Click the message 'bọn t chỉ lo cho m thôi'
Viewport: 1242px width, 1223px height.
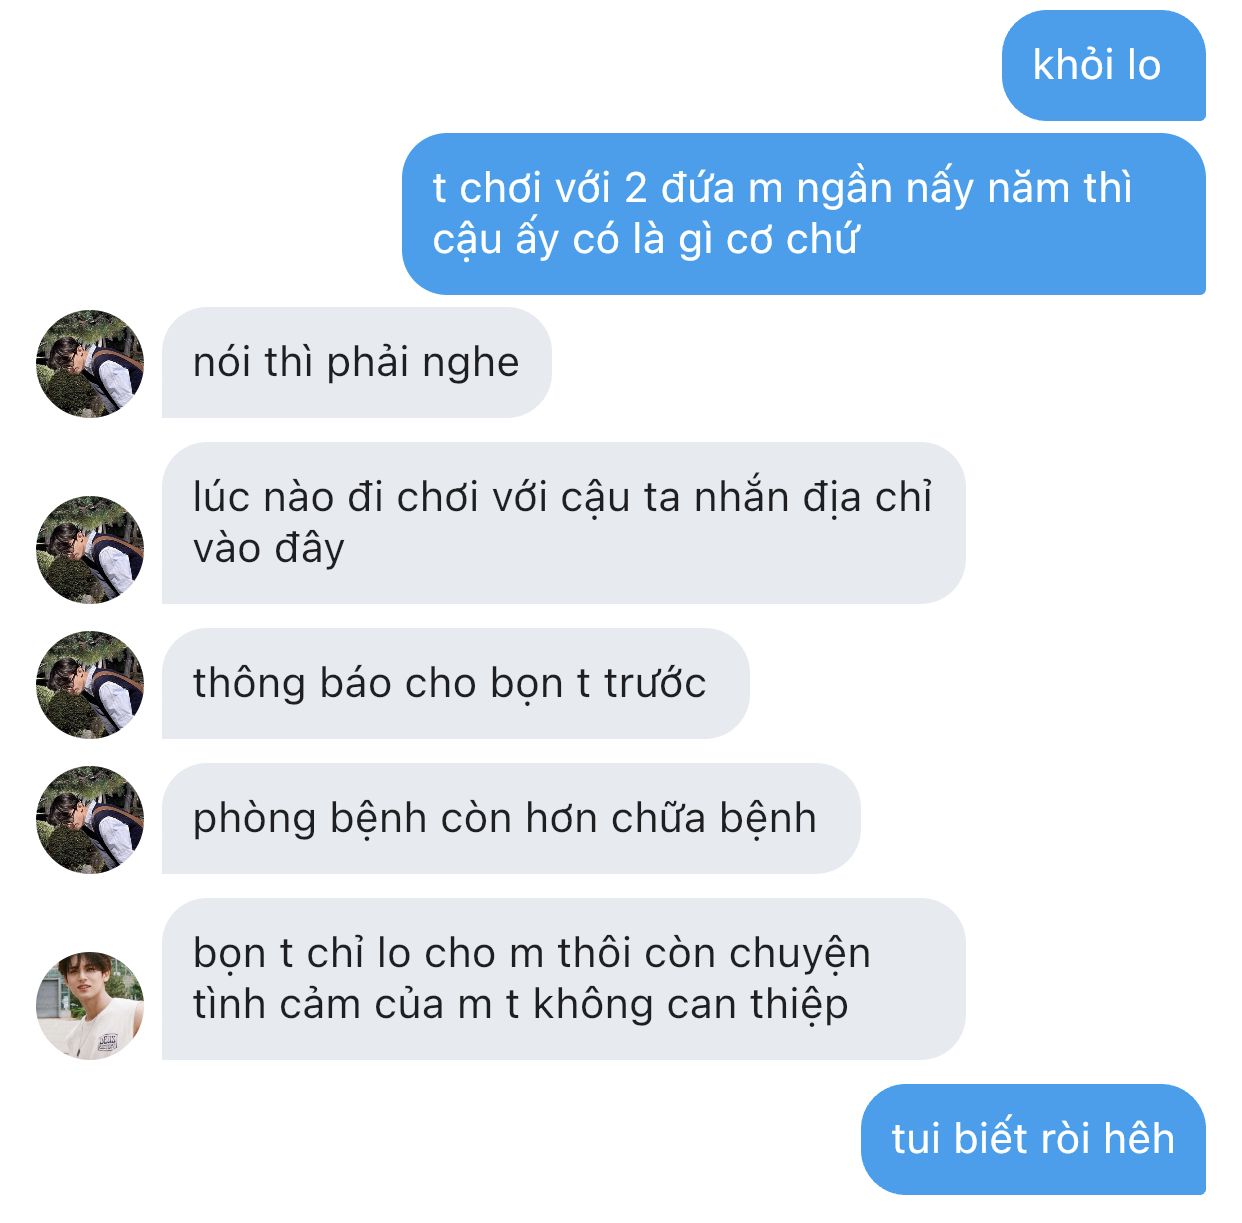[x=564, y=979]
